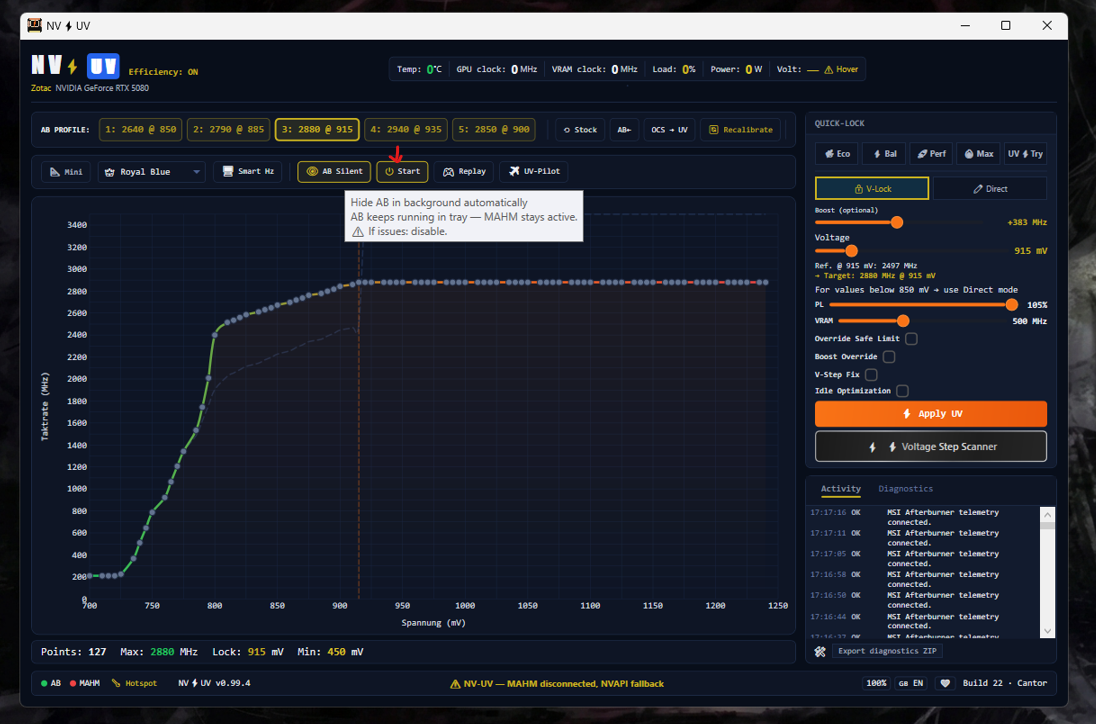Image resolution: width=1096 pixels, height=724 pixels.
Task: Click the 100% zoom button
Action: pos(876,683)
